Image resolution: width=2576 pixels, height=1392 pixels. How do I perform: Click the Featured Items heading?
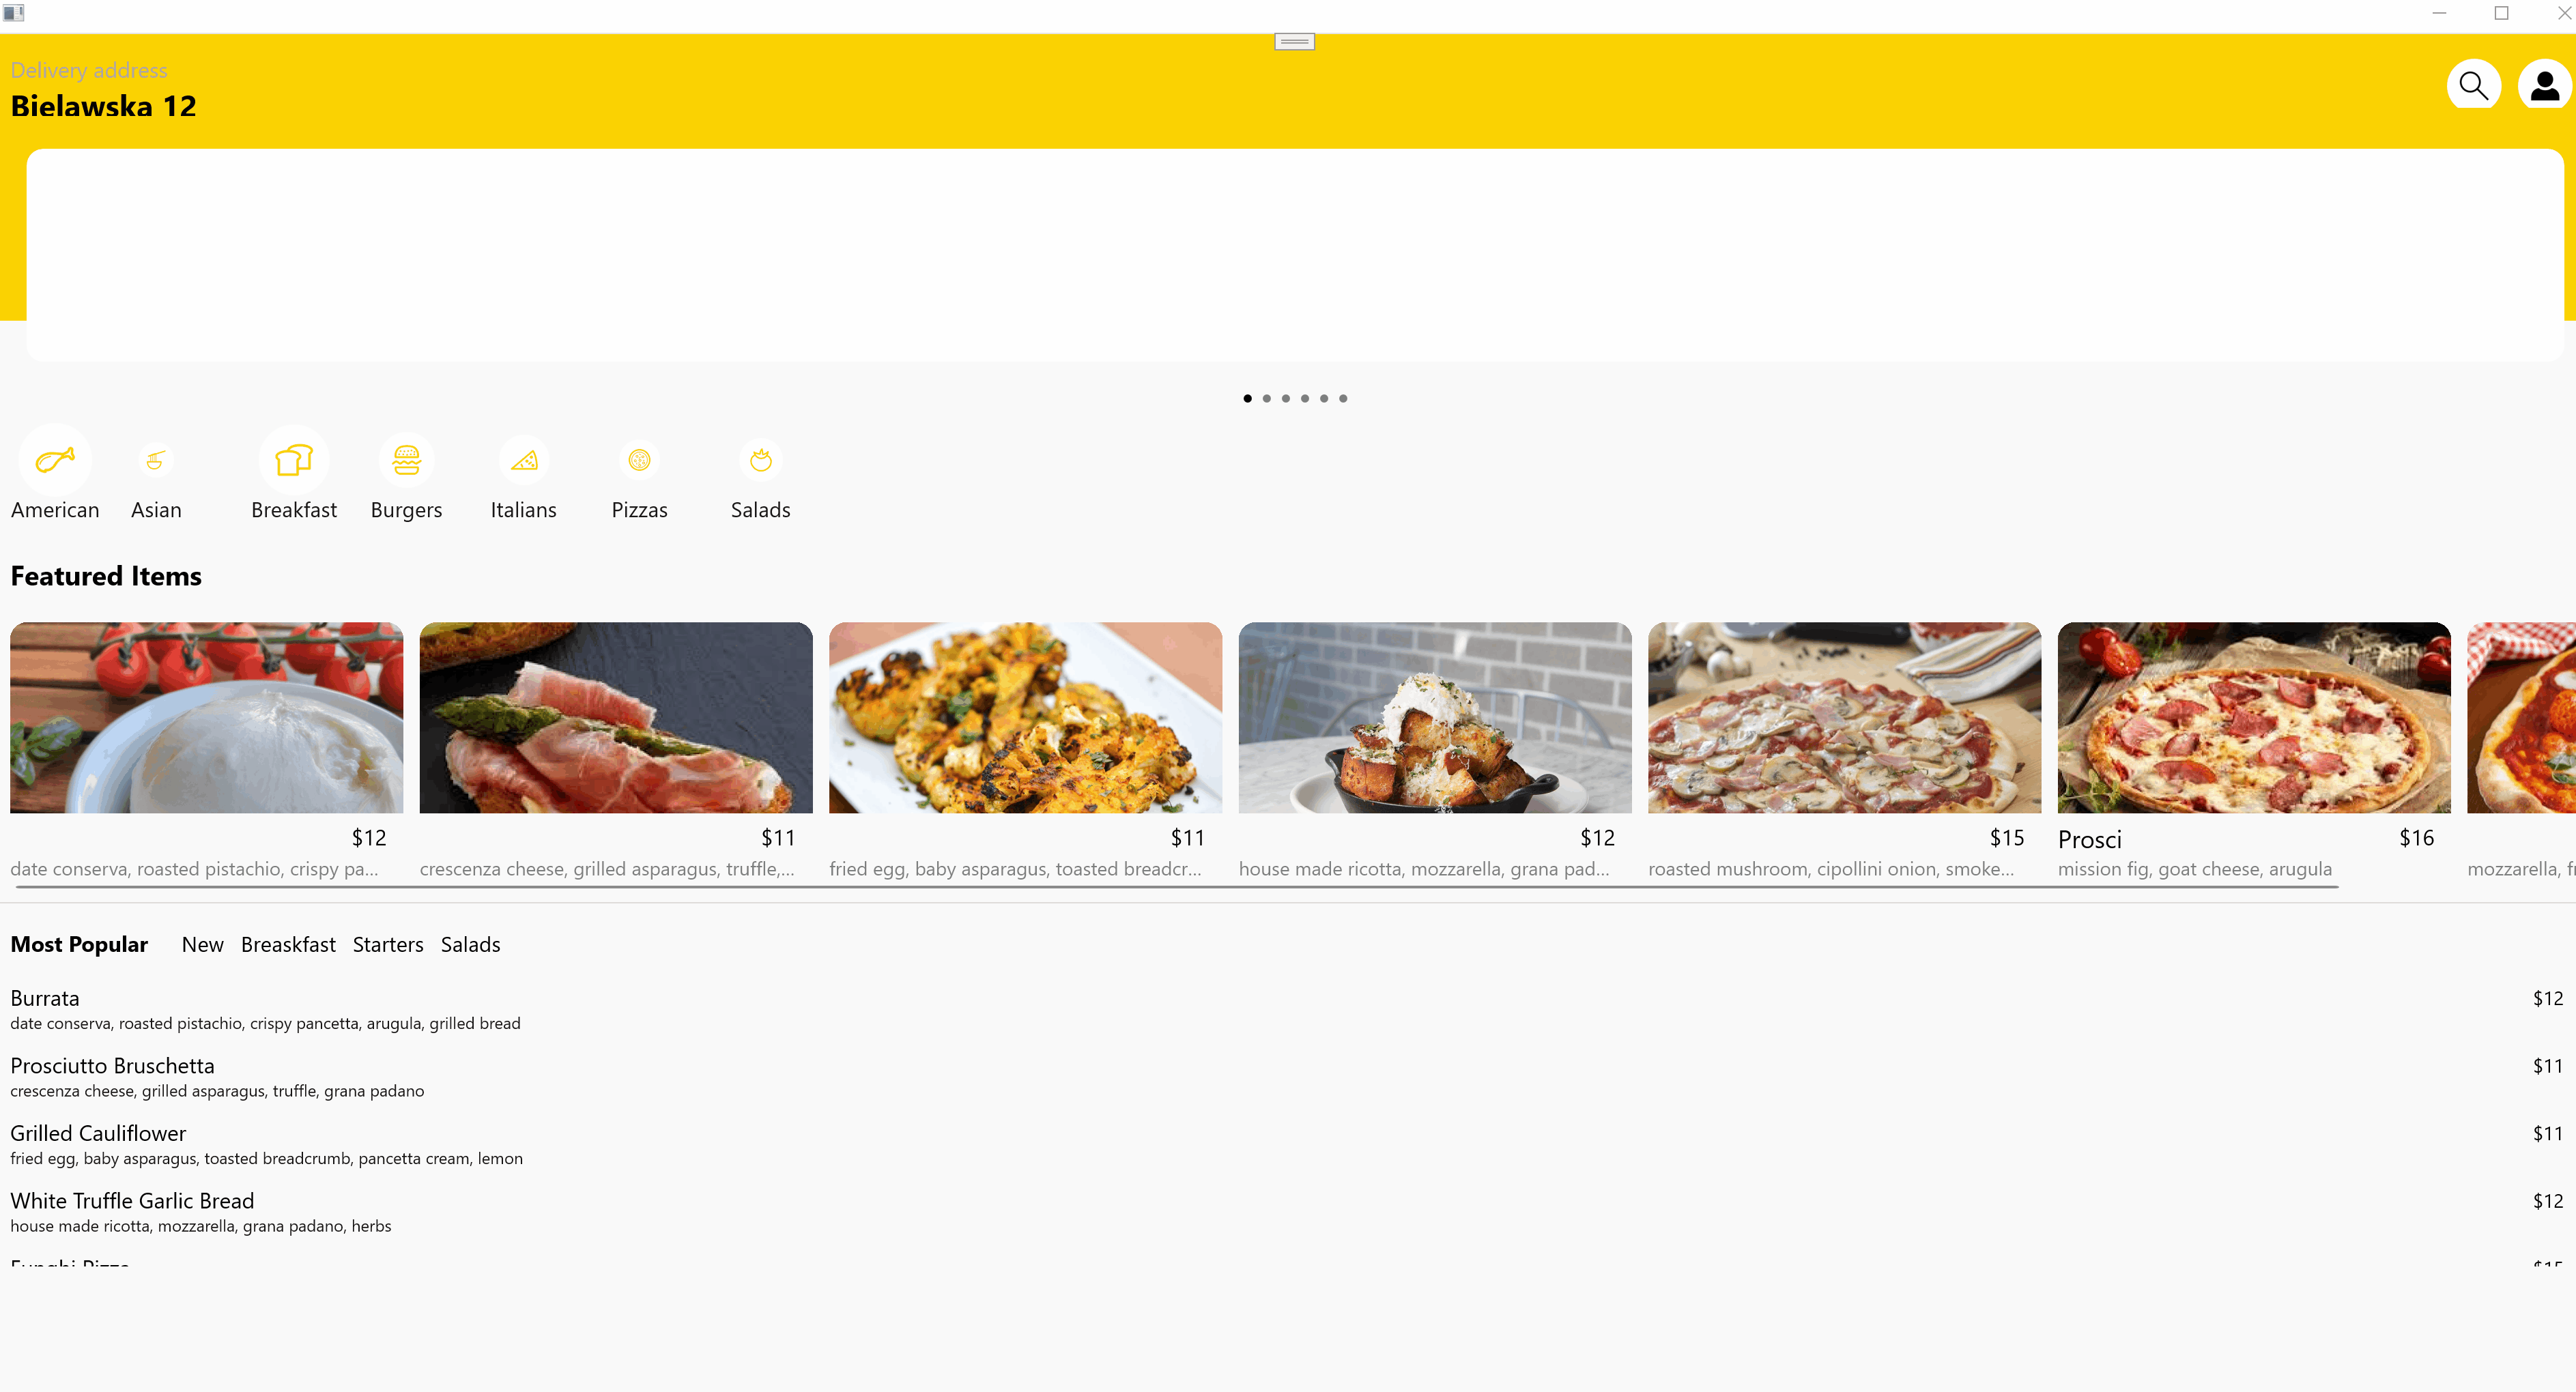[106, 576]
